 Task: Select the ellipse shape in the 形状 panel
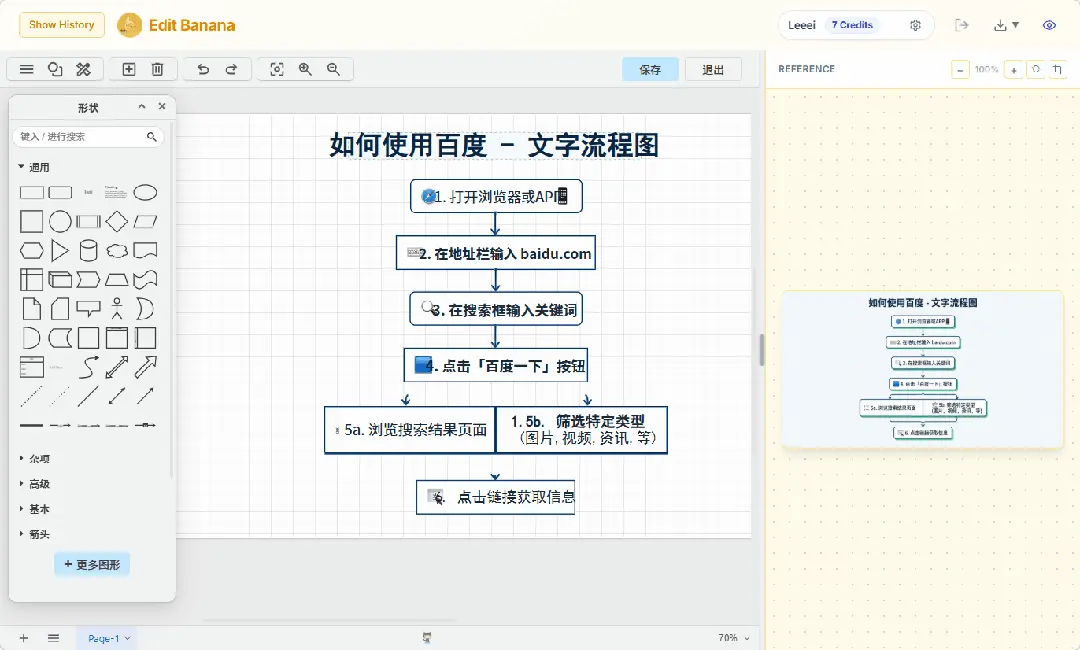[145, 192]
